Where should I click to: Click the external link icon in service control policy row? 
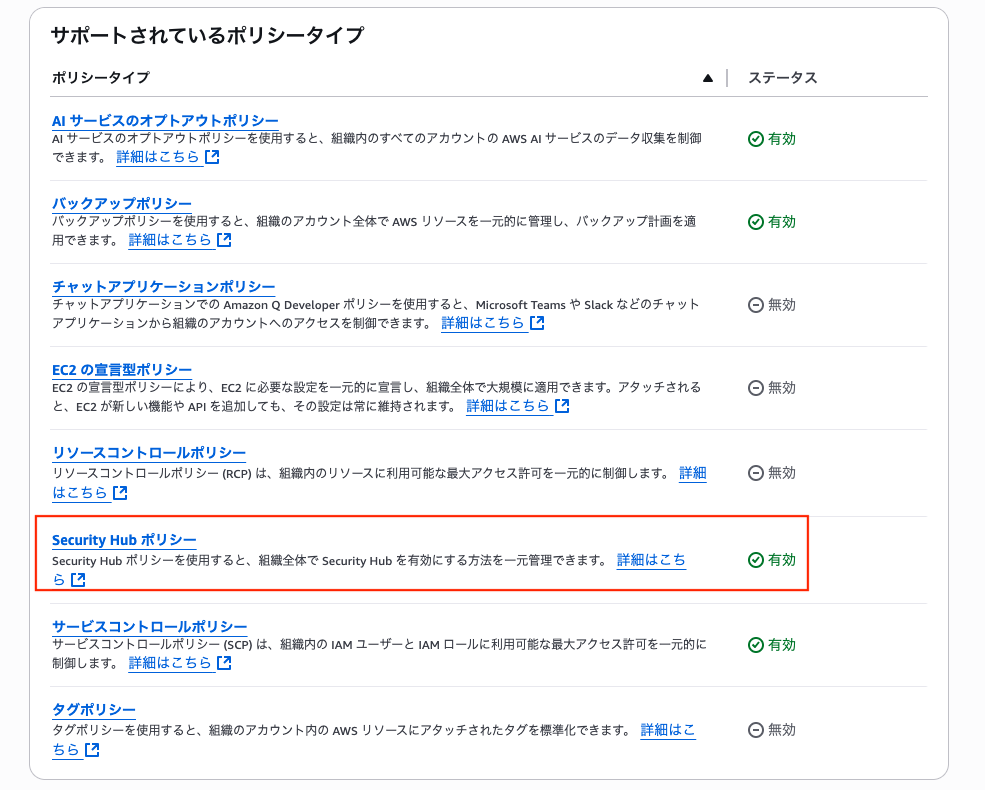point(224,663)
